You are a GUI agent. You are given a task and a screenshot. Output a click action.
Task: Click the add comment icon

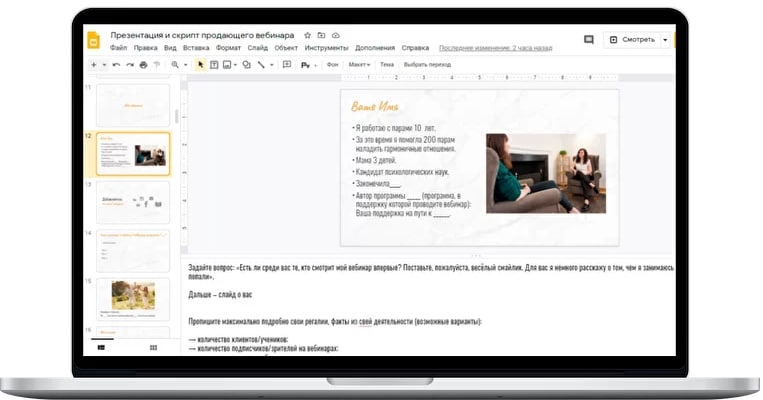(x=287, y=64)
